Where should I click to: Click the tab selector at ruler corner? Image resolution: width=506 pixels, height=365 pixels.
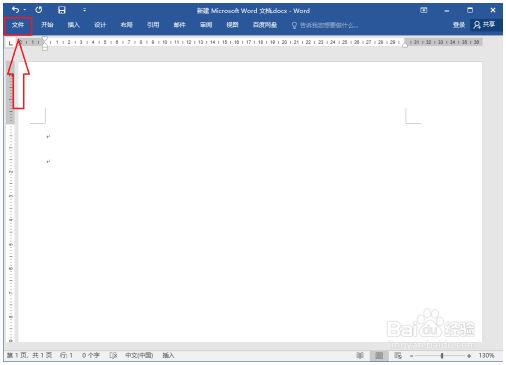pos(11,43)
